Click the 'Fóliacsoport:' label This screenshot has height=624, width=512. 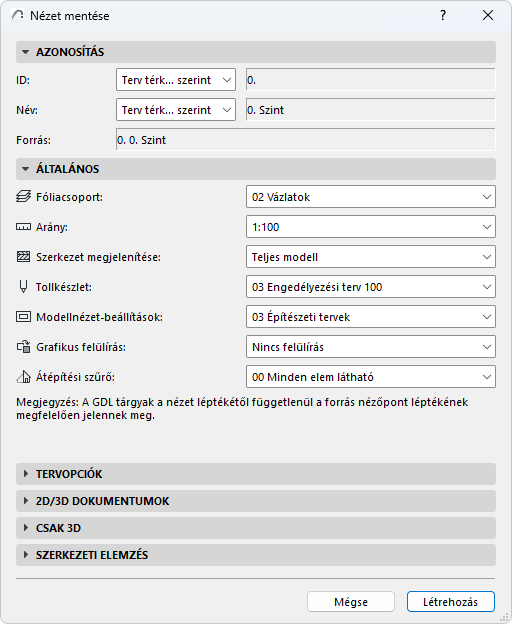point(69,197)
